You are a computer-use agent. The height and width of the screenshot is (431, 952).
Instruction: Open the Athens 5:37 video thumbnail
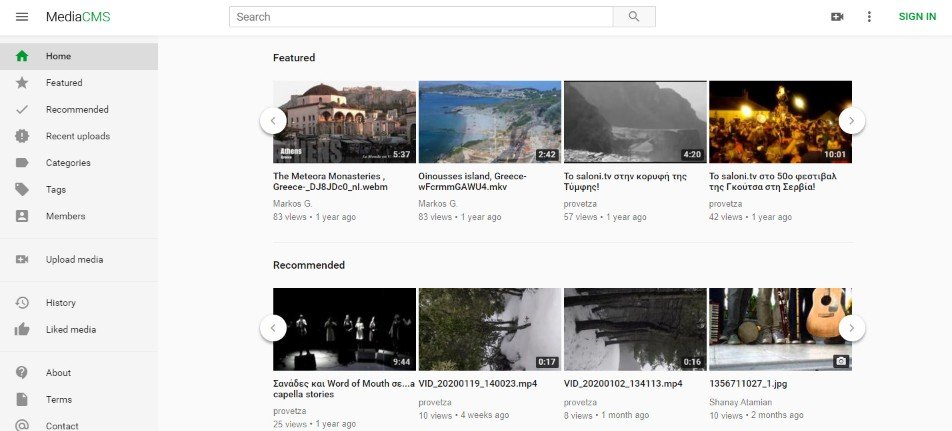[x=344, y=122]
